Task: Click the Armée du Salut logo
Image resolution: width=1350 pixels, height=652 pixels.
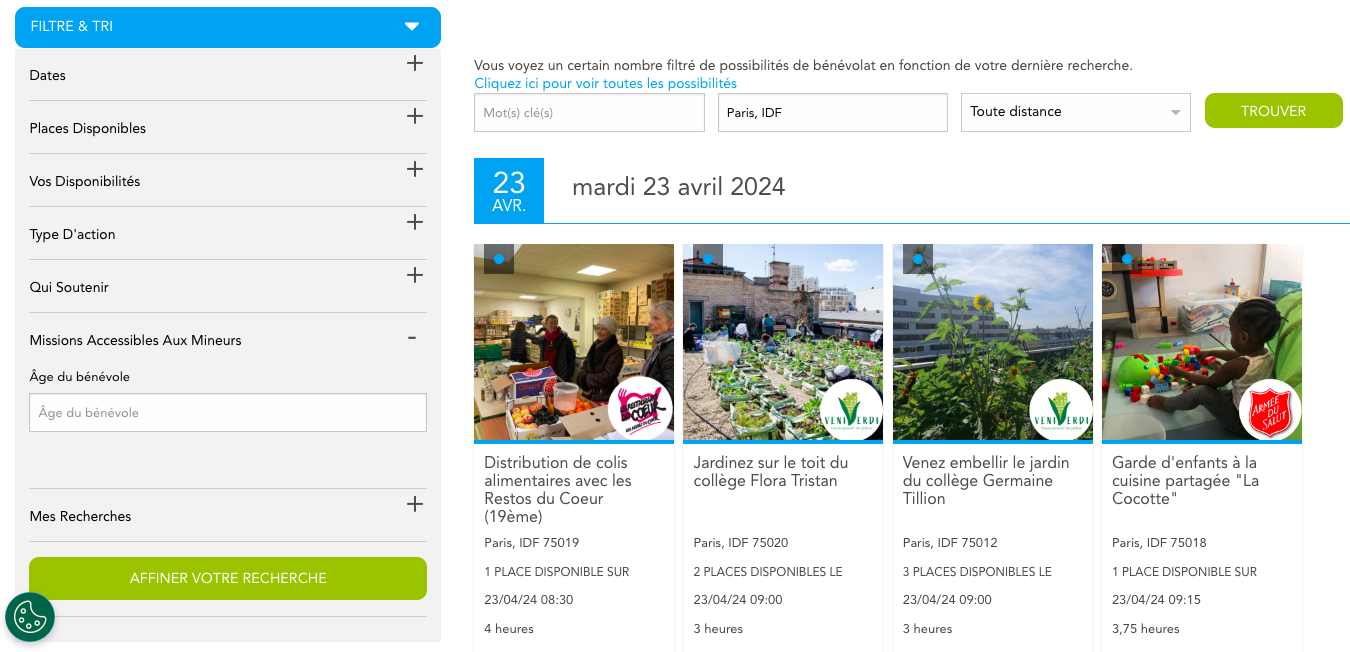Action: click(x=1270, y=409)
